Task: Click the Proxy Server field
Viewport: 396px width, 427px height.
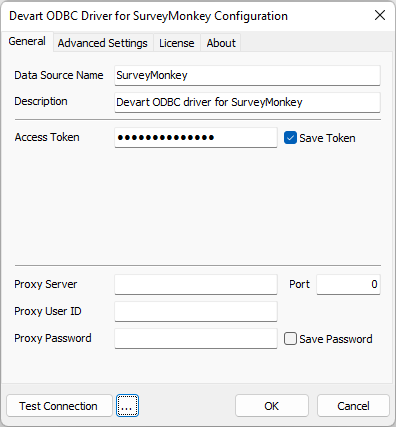Action: coord(196,284)
